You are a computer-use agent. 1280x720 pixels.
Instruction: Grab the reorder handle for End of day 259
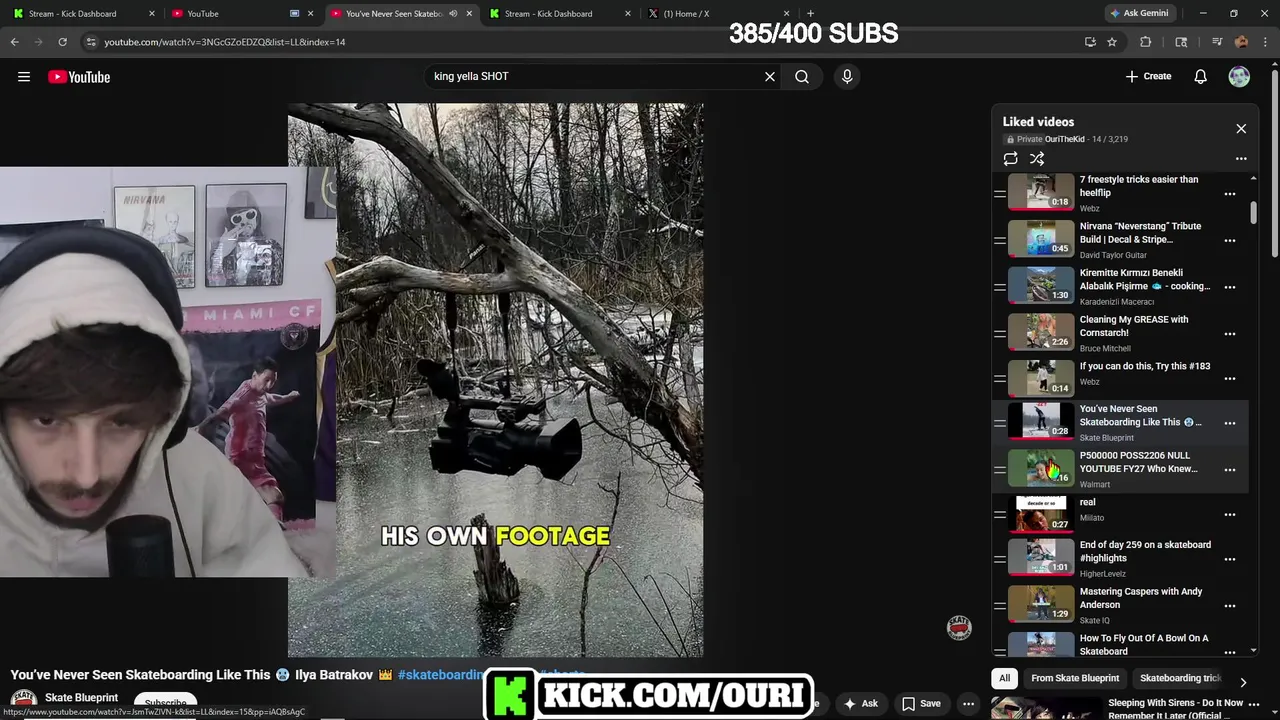pyautogui.click(x=1000, y=559)
